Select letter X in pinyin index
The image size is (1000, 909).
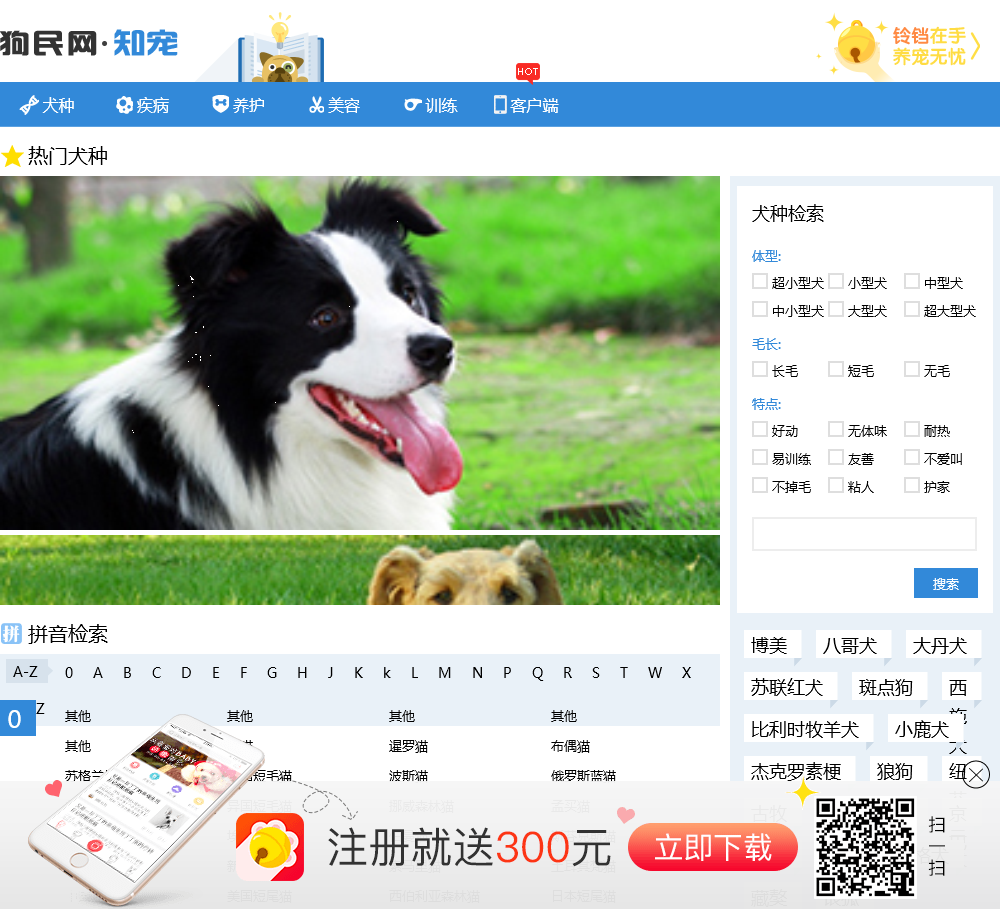[x=686, y=673]
